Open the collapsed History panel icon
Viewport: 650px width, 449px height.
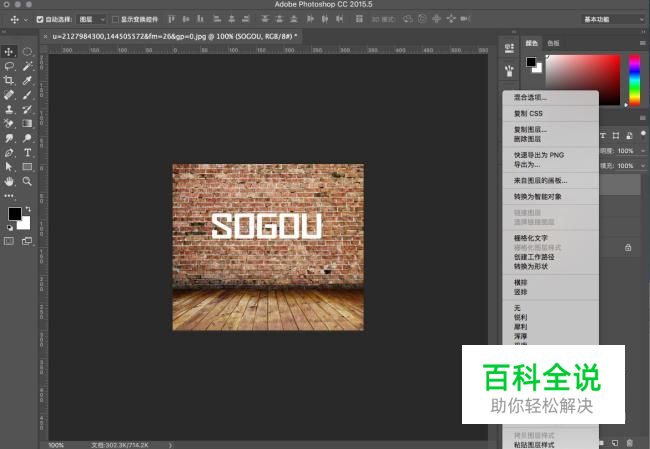tap(509, 49)
